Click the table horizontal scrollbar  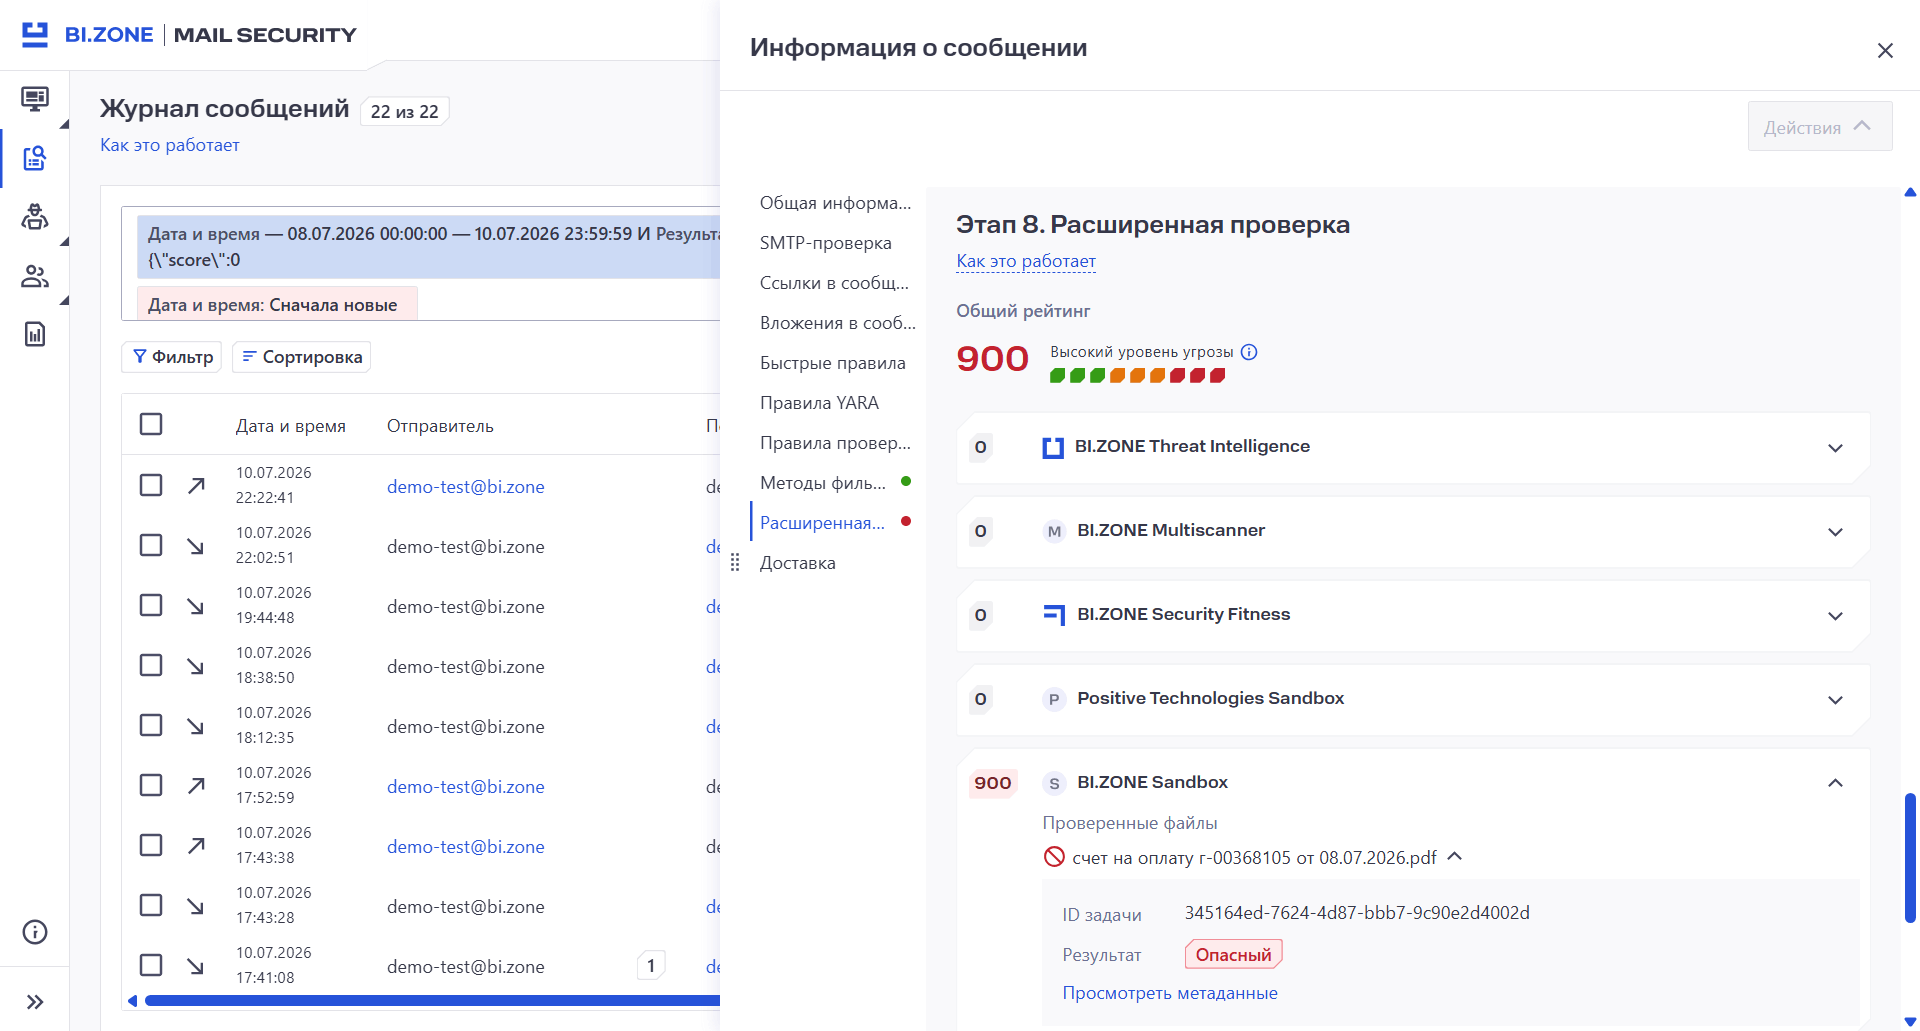point(432,1000)
